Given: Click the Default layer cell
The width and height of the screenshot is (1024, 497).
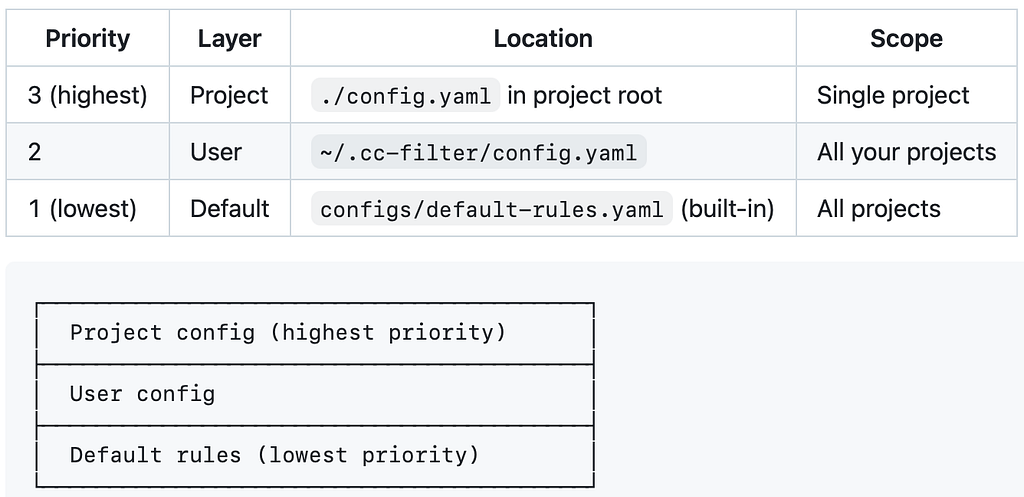Looking at the screenshot, I should 230,209.
